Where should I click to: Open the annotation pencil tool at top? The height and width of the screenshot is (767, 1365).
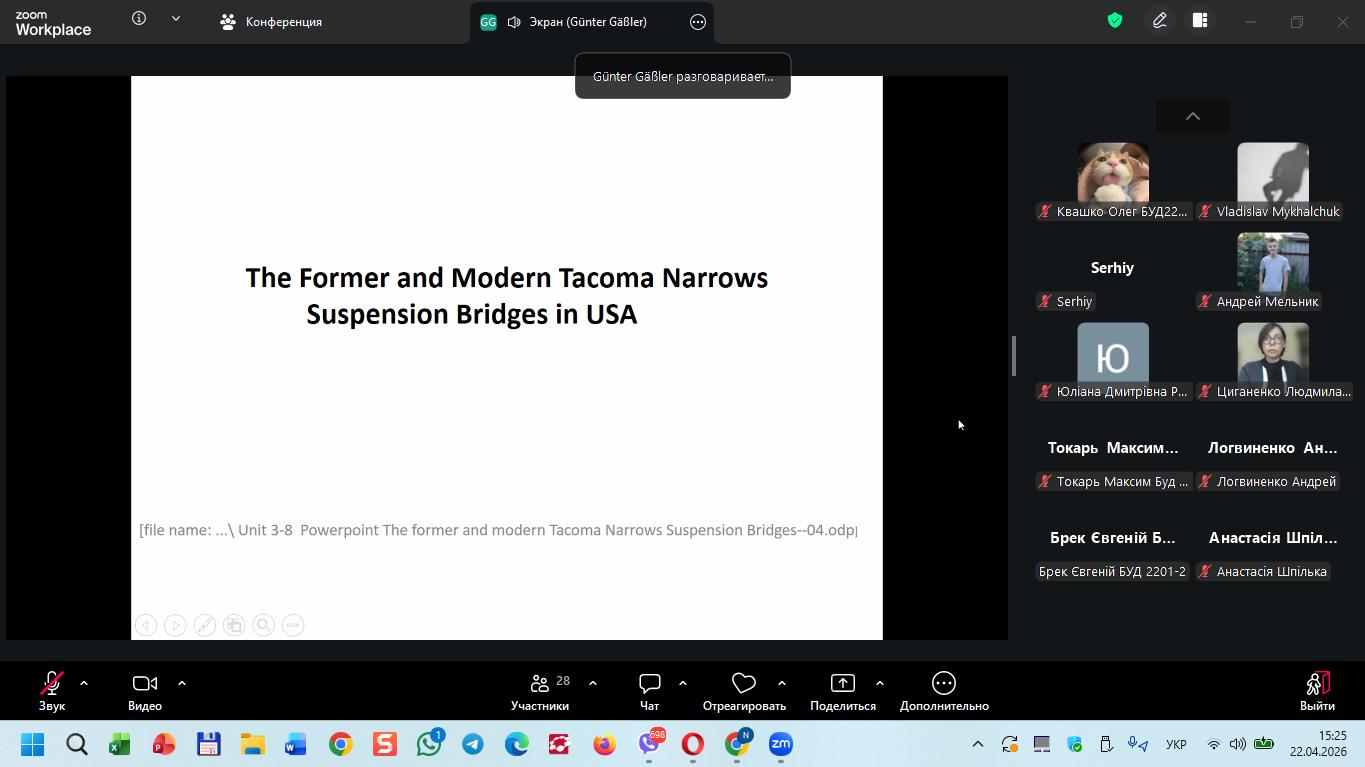(x=1160, y=21)
